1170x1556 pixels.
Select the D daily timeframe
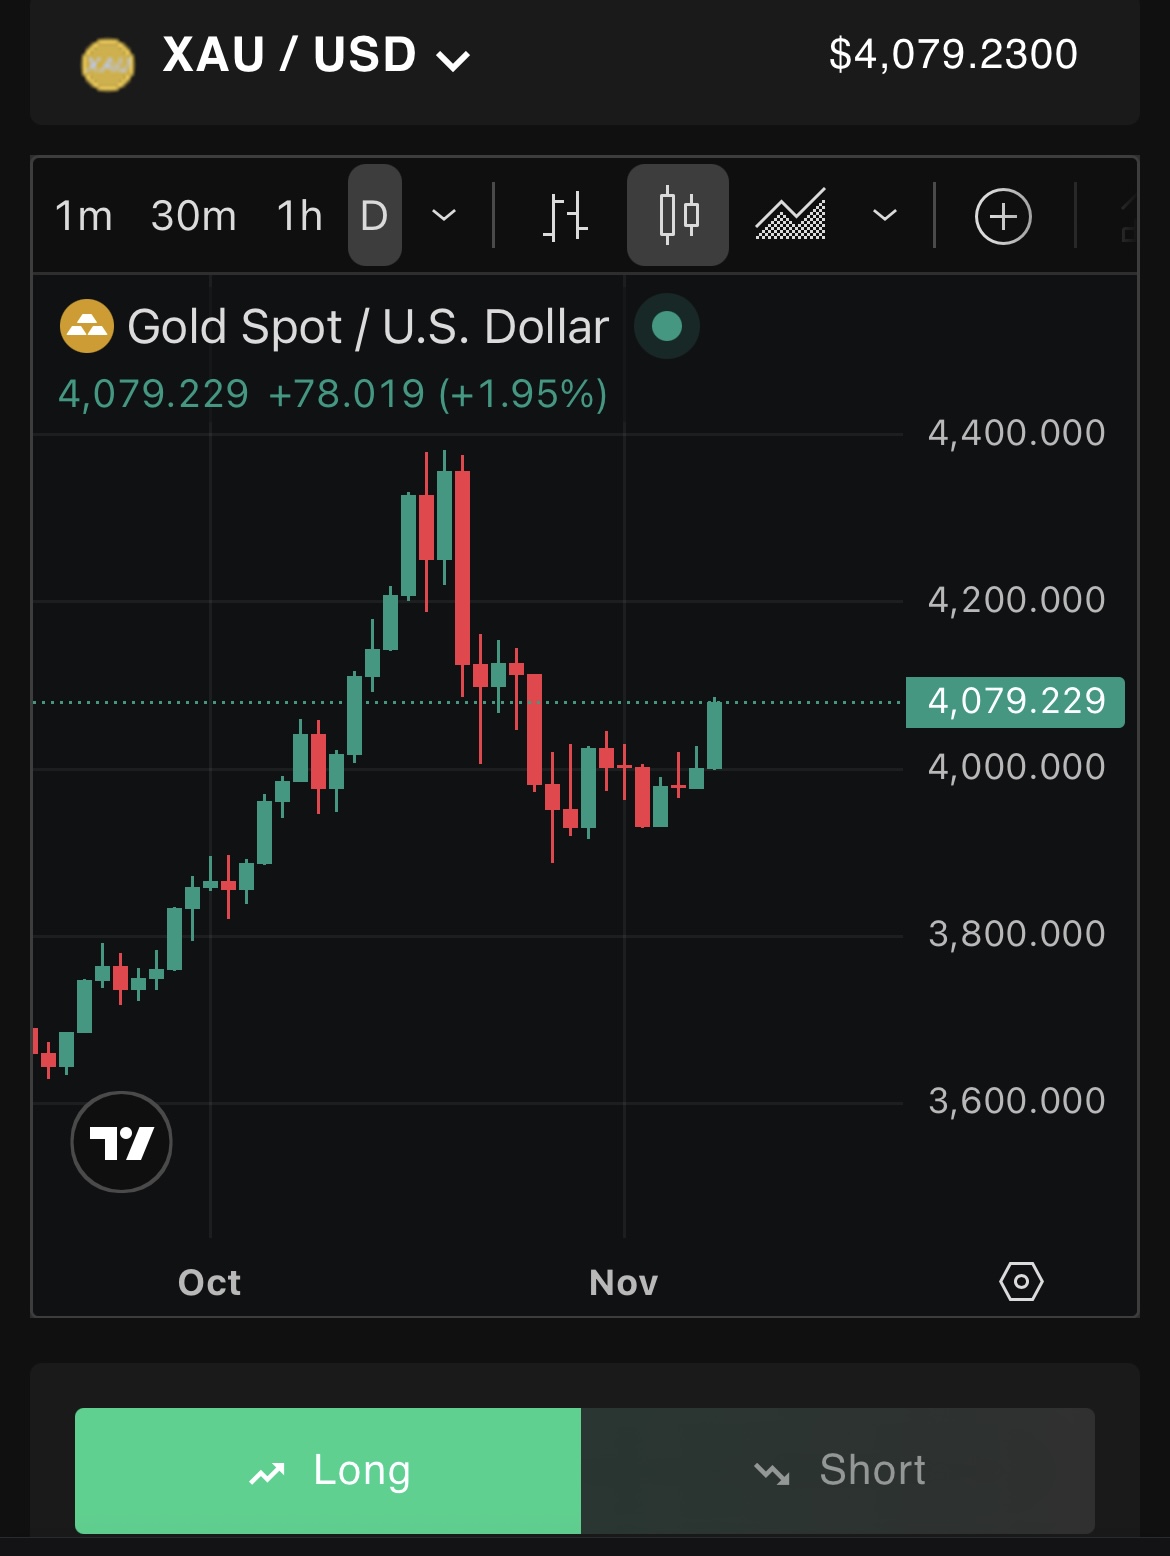point(374,216)
